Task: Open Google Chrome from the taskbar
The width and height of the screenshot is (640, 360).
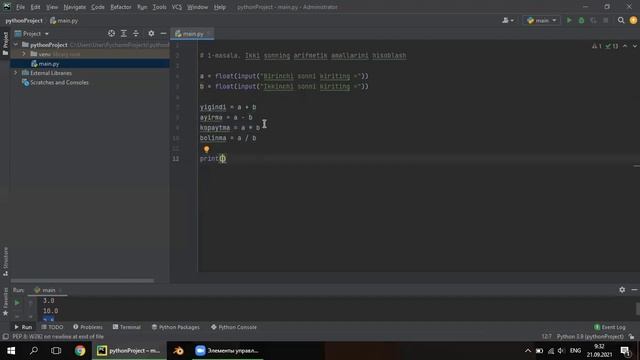Action: tap(80, 351)
